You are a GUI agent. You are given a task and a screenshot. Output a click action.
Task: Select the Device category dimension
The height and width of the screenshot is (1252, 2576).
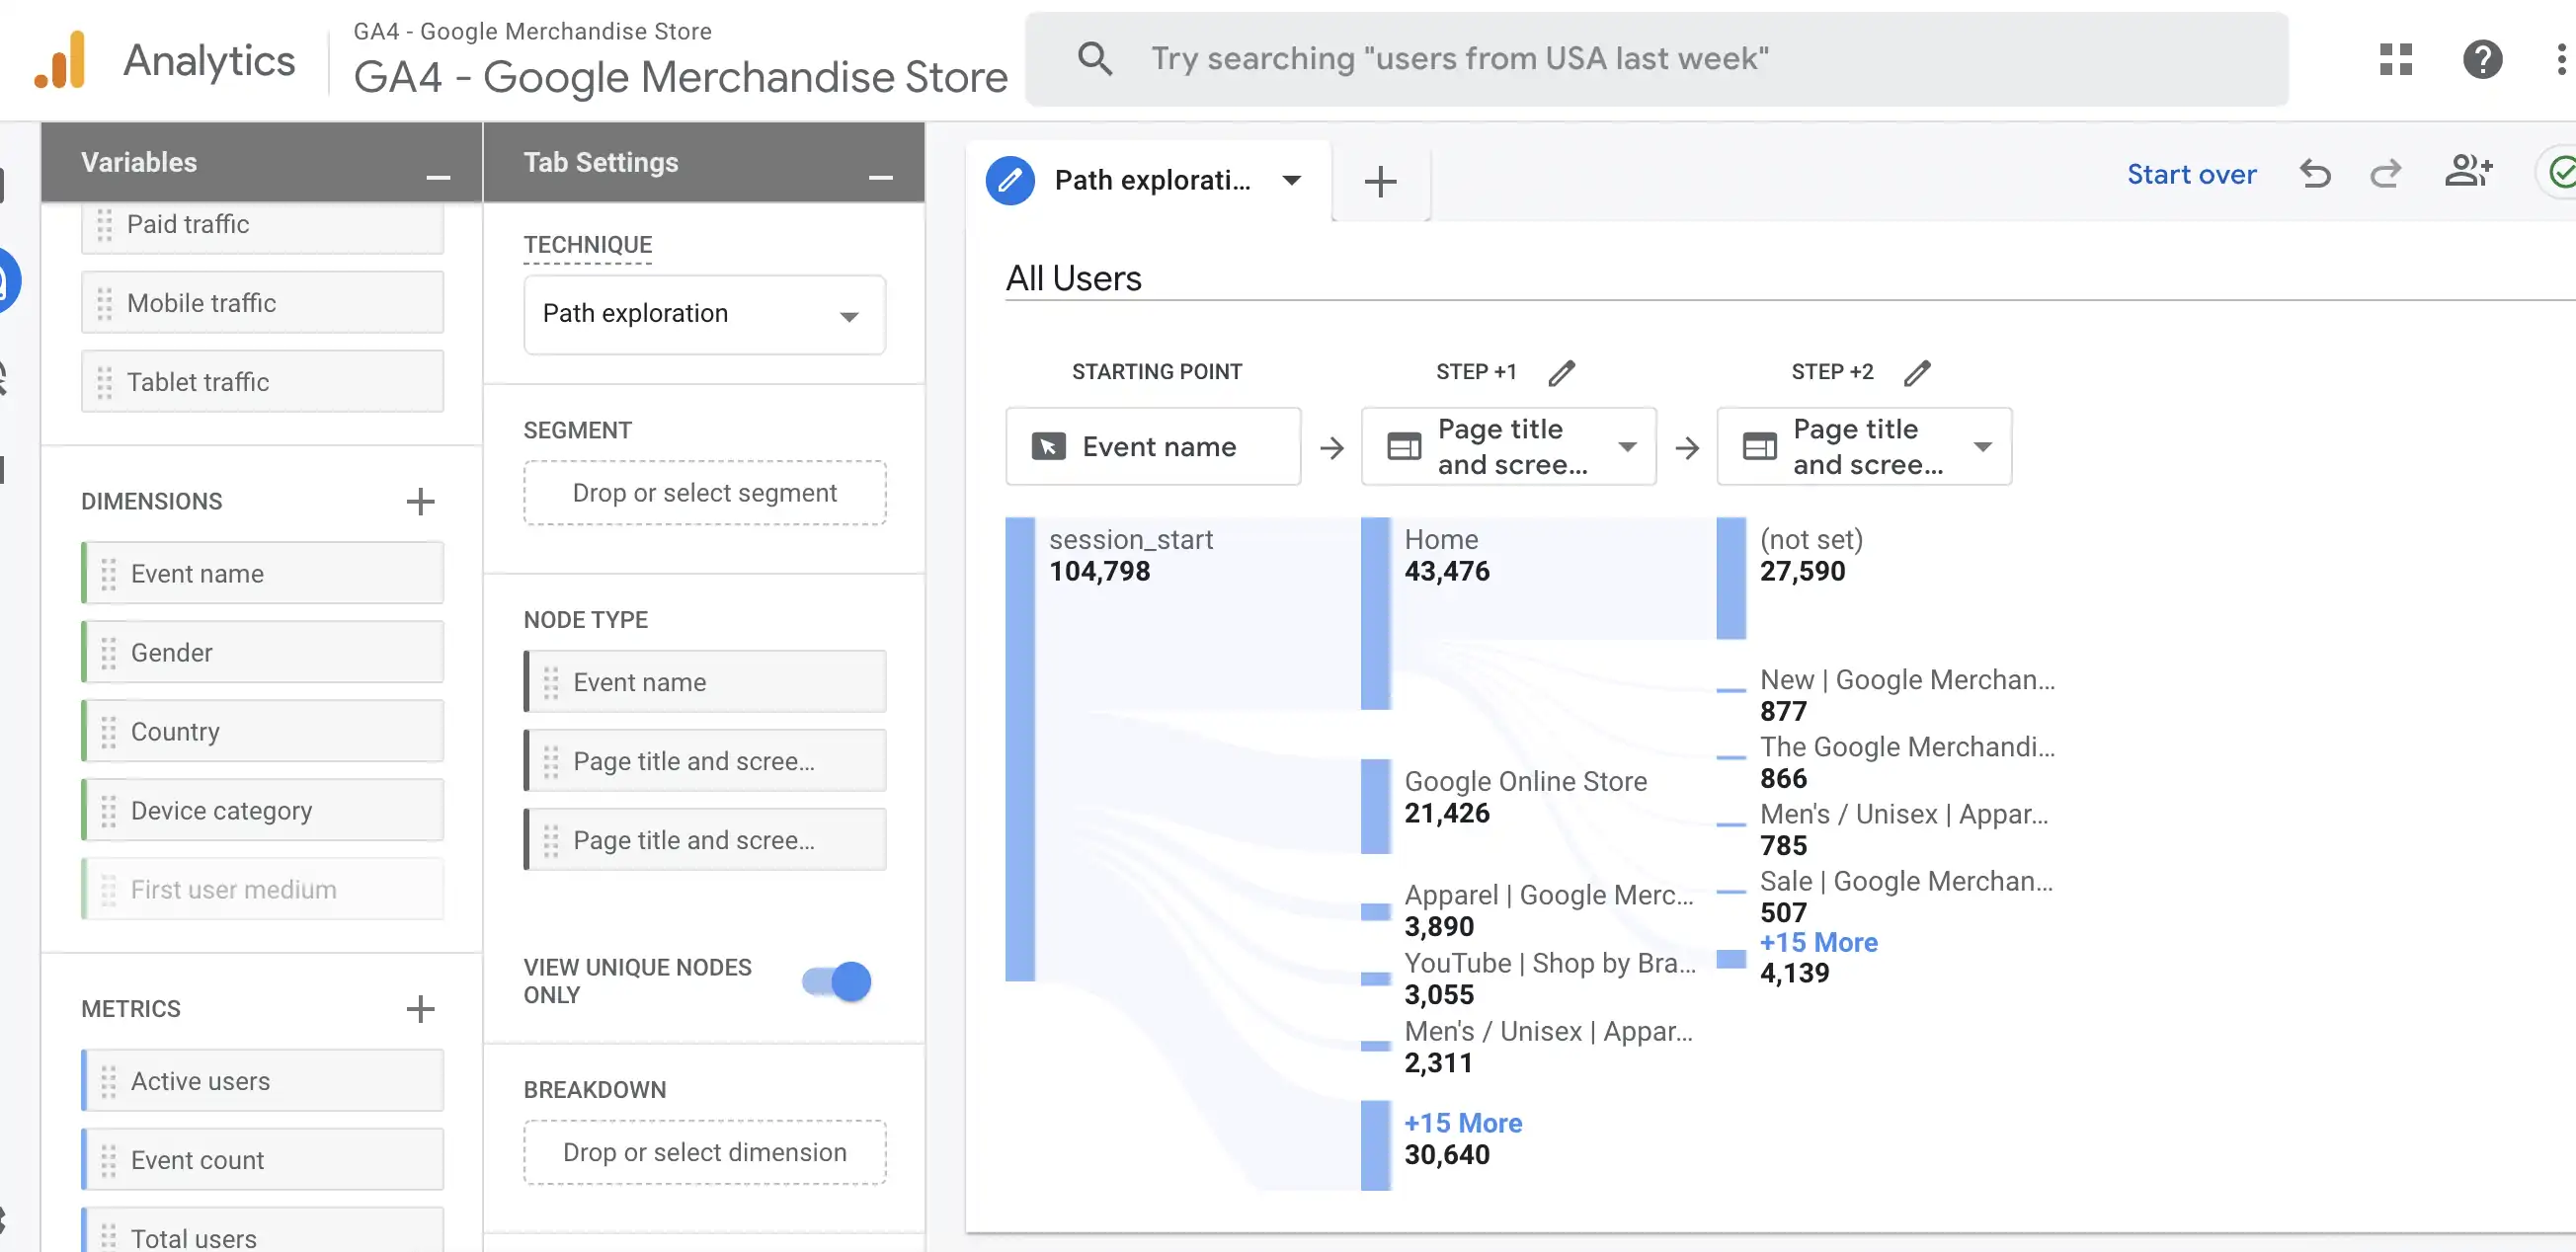point(262,811)
